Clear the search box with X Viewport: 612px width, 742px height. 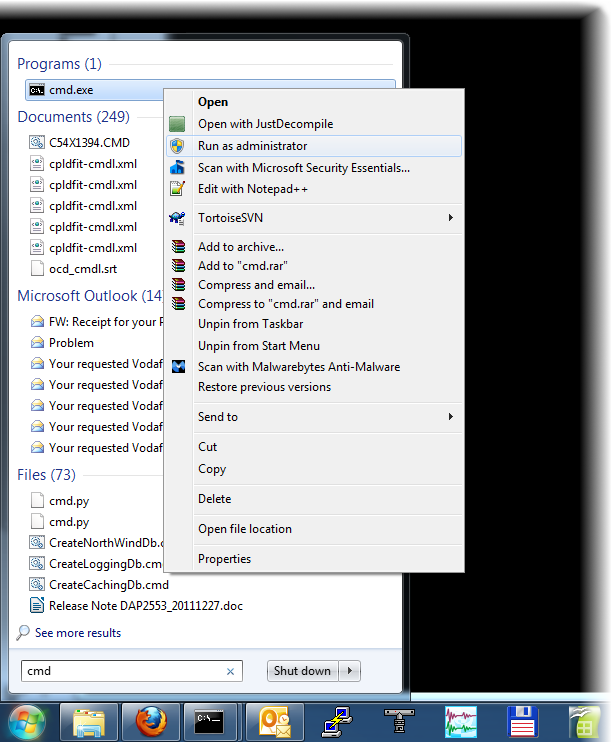(x=231, y=671)
